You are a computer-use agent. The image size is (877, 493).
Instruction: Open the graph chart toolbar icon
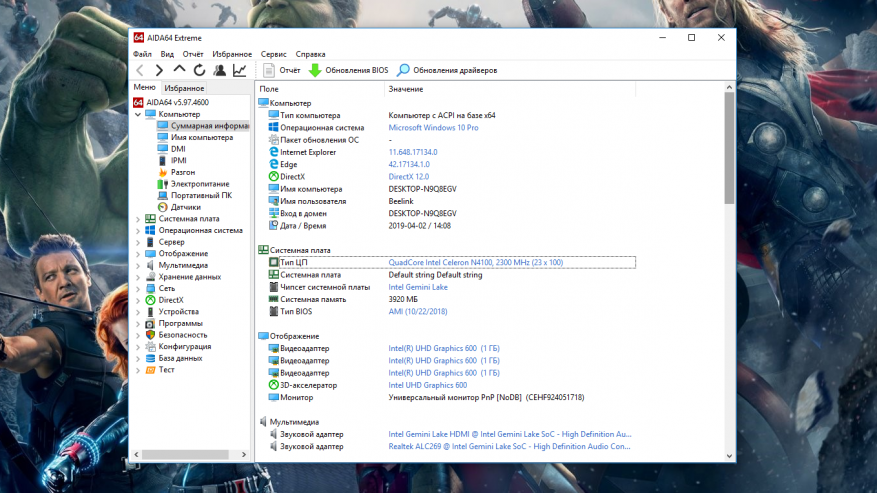pos(239,70)
